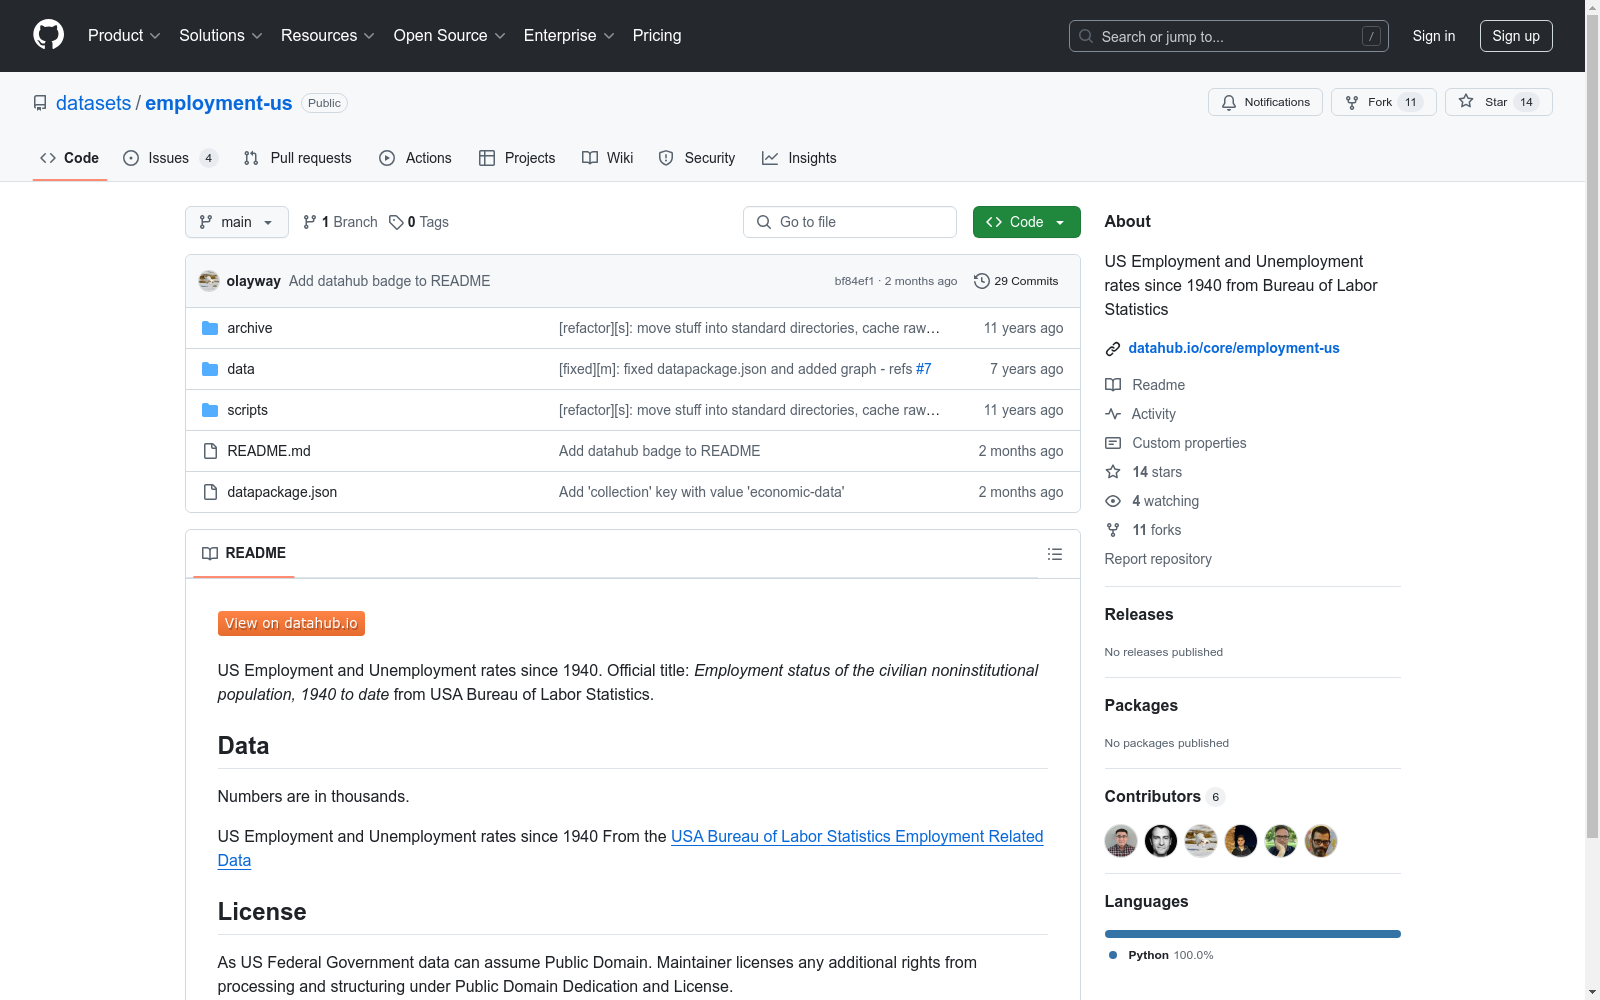Expand the Open Source menu
This screenshot has width=1600, height=1000.
[x=450, y=36]
